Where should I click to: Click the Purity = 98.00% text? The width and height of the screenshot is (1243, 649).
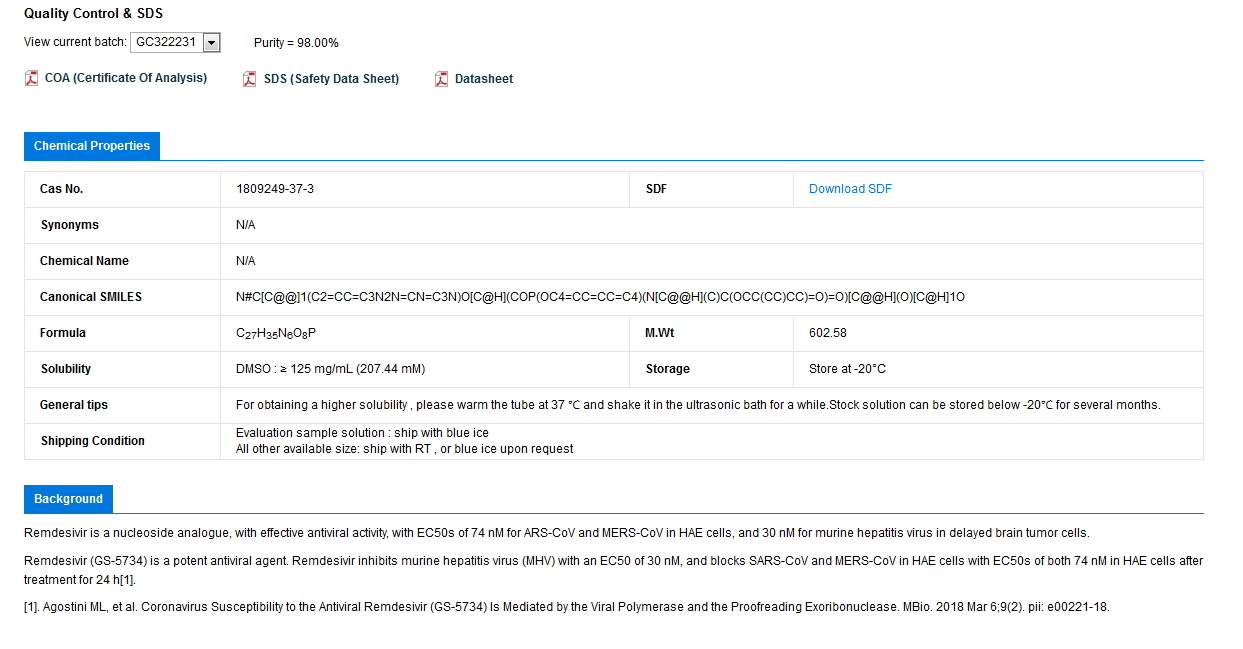296,43
